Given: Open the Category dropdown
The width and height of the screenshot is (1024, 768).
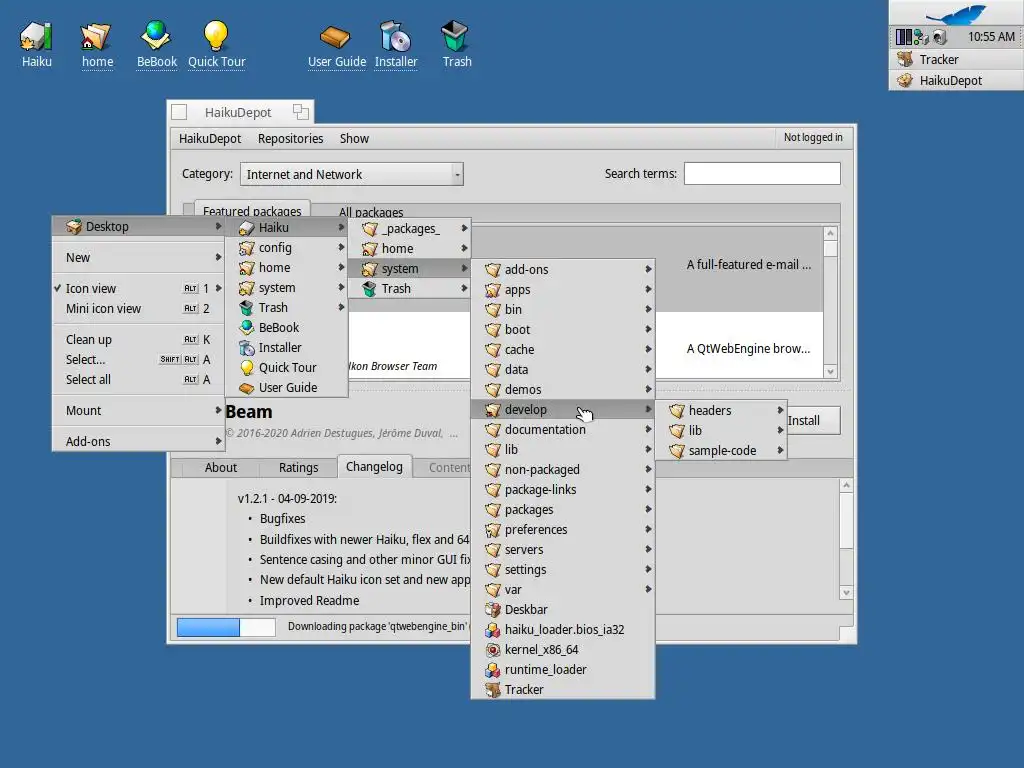Looking at the screenshot, I should point(351,174).
